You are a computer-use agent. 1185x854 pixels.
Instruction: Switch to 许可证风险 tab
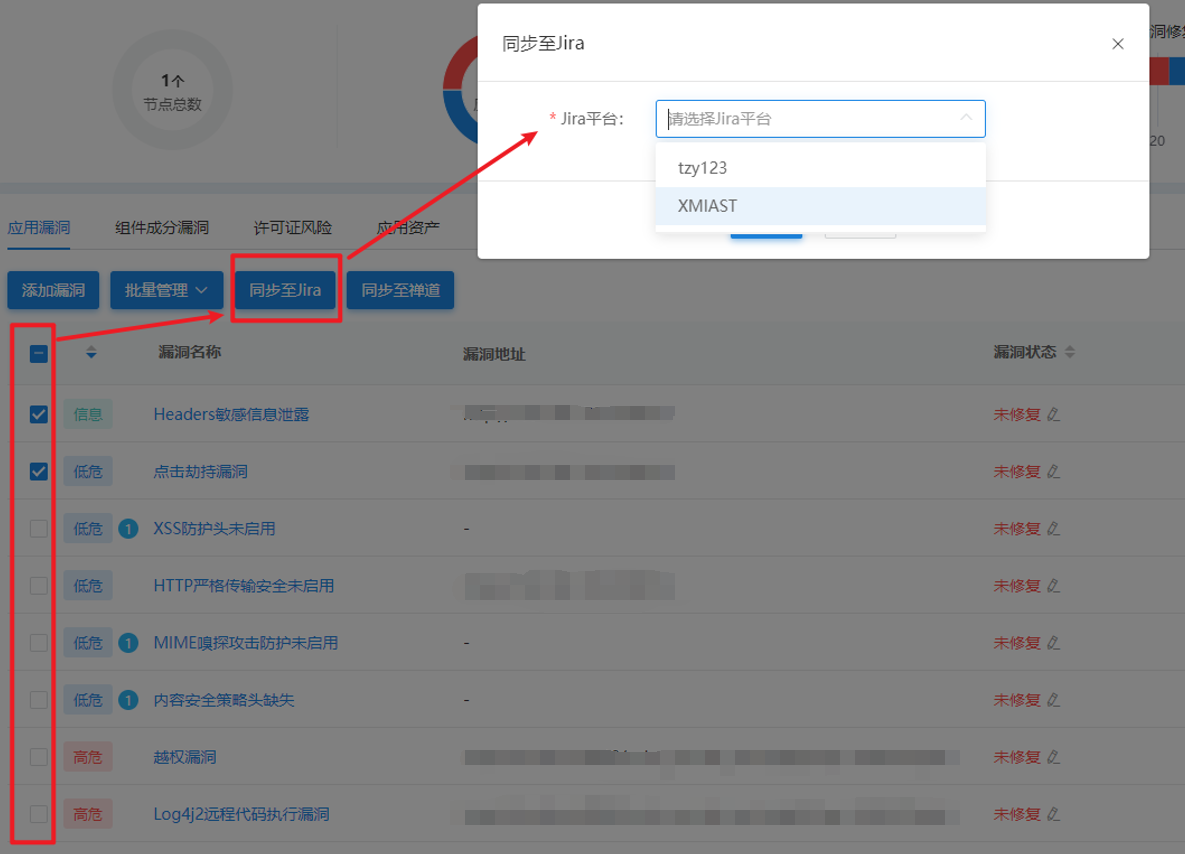click(x=292, y=227)
